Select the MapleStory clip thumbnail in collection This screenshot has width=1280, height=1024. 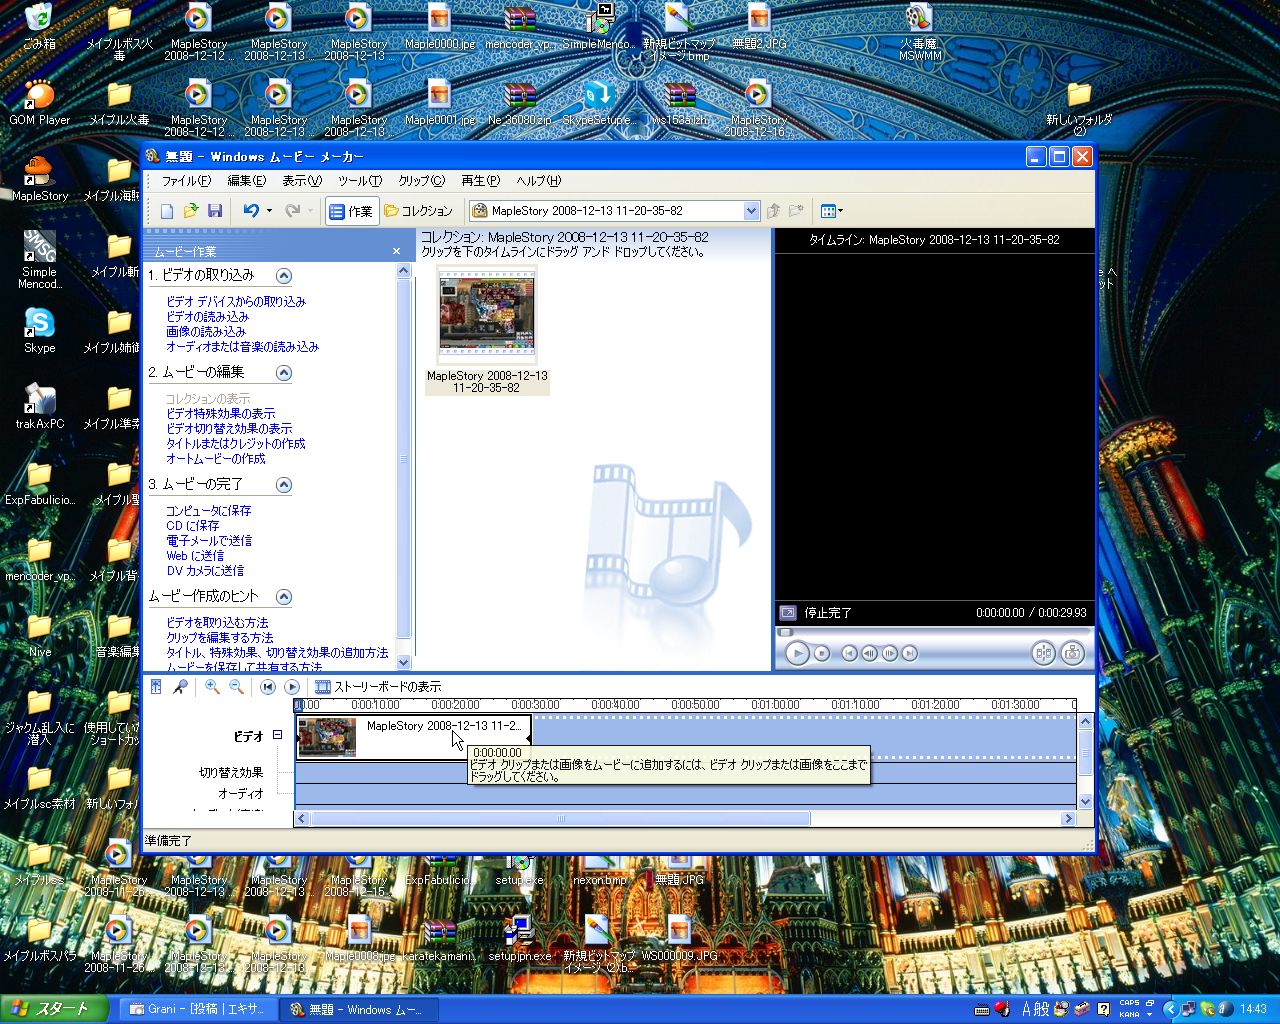point(487,316)
